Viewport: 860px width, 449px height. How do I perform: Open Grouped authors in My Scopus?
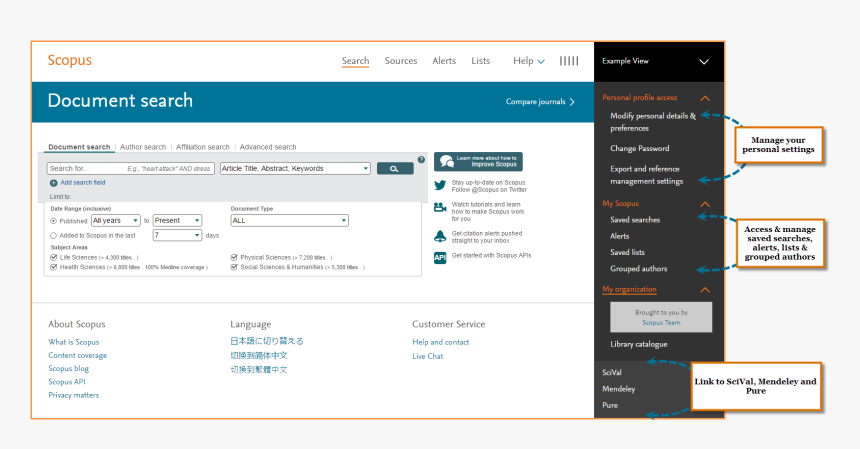[x=639, y=269]
